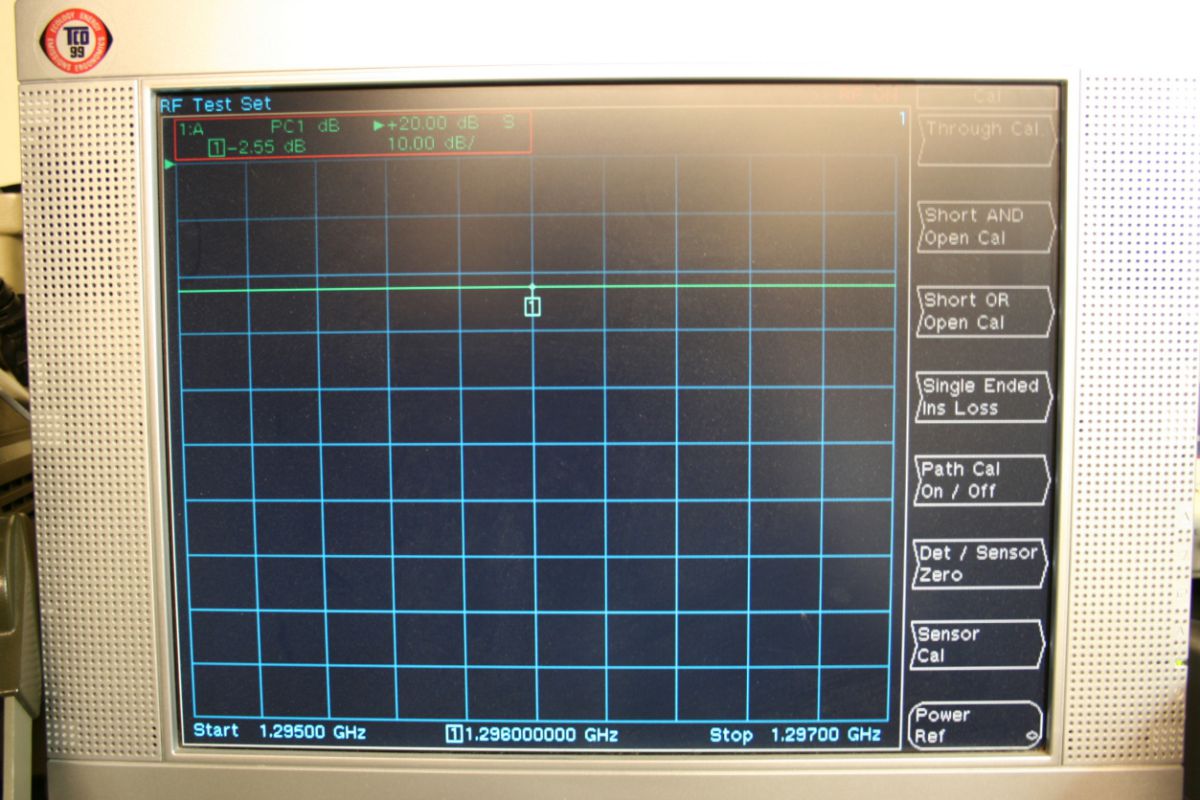Start Det / Sensor Zero

pos(980,564)
